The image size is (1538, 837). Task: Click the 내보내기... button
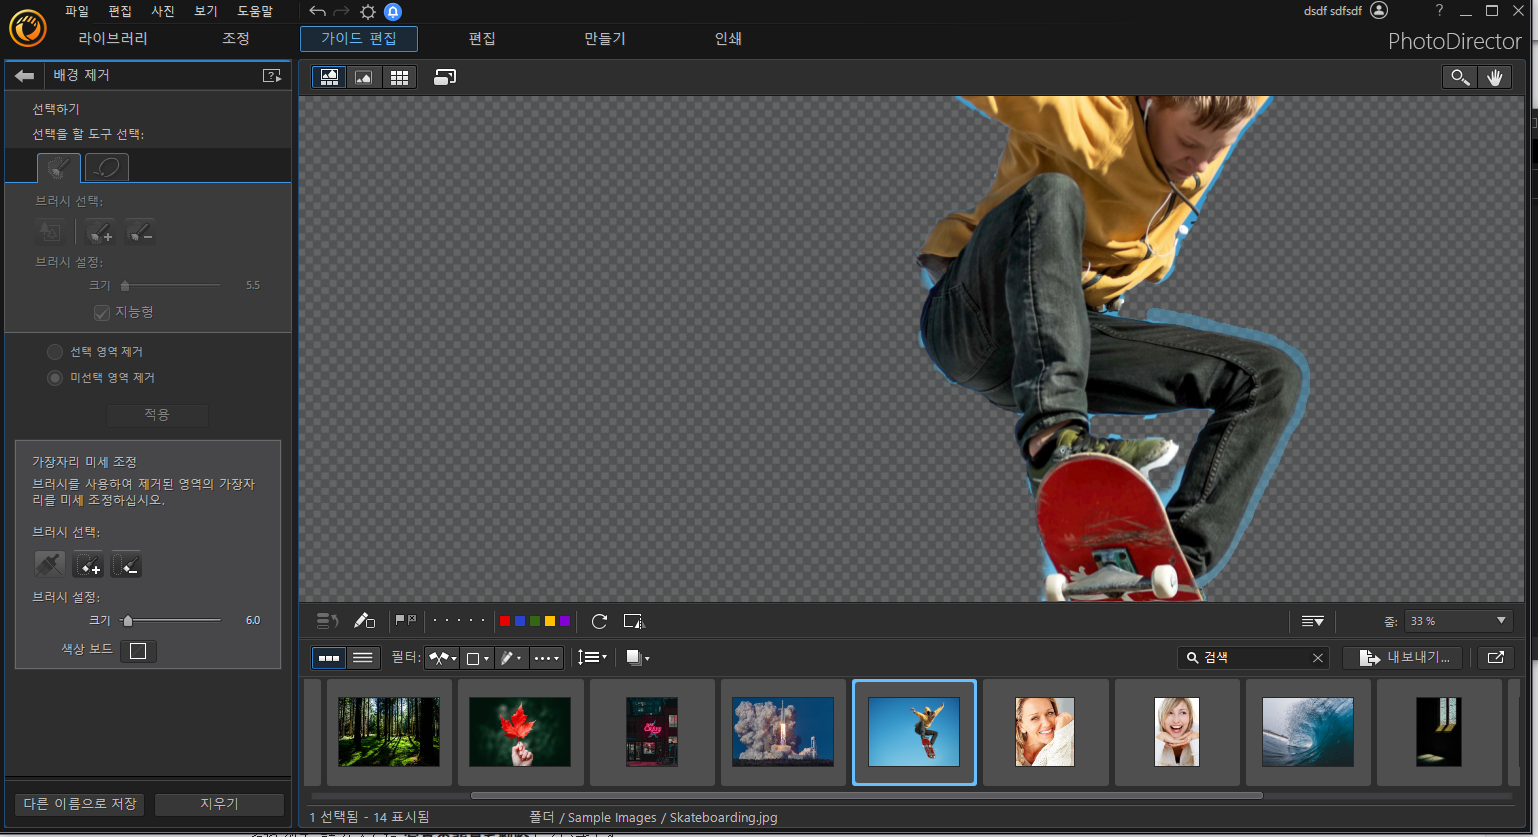pos(1403,657)
